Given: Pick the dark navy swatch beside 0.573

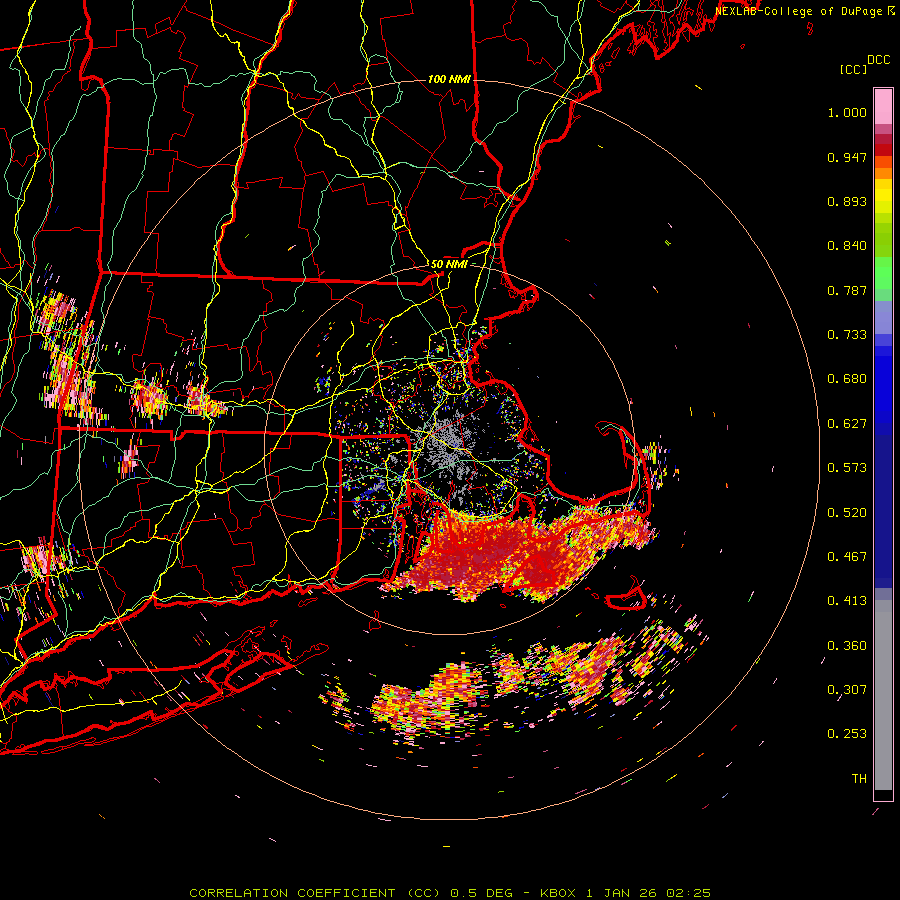Looking at the screenshot, I should point(883,505).
